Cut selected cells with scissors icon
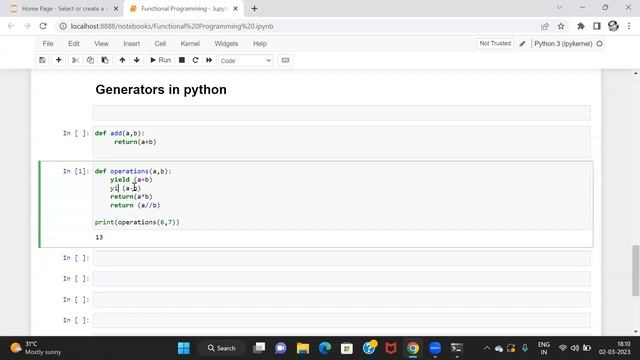640x360 pixels. [75, 60]
